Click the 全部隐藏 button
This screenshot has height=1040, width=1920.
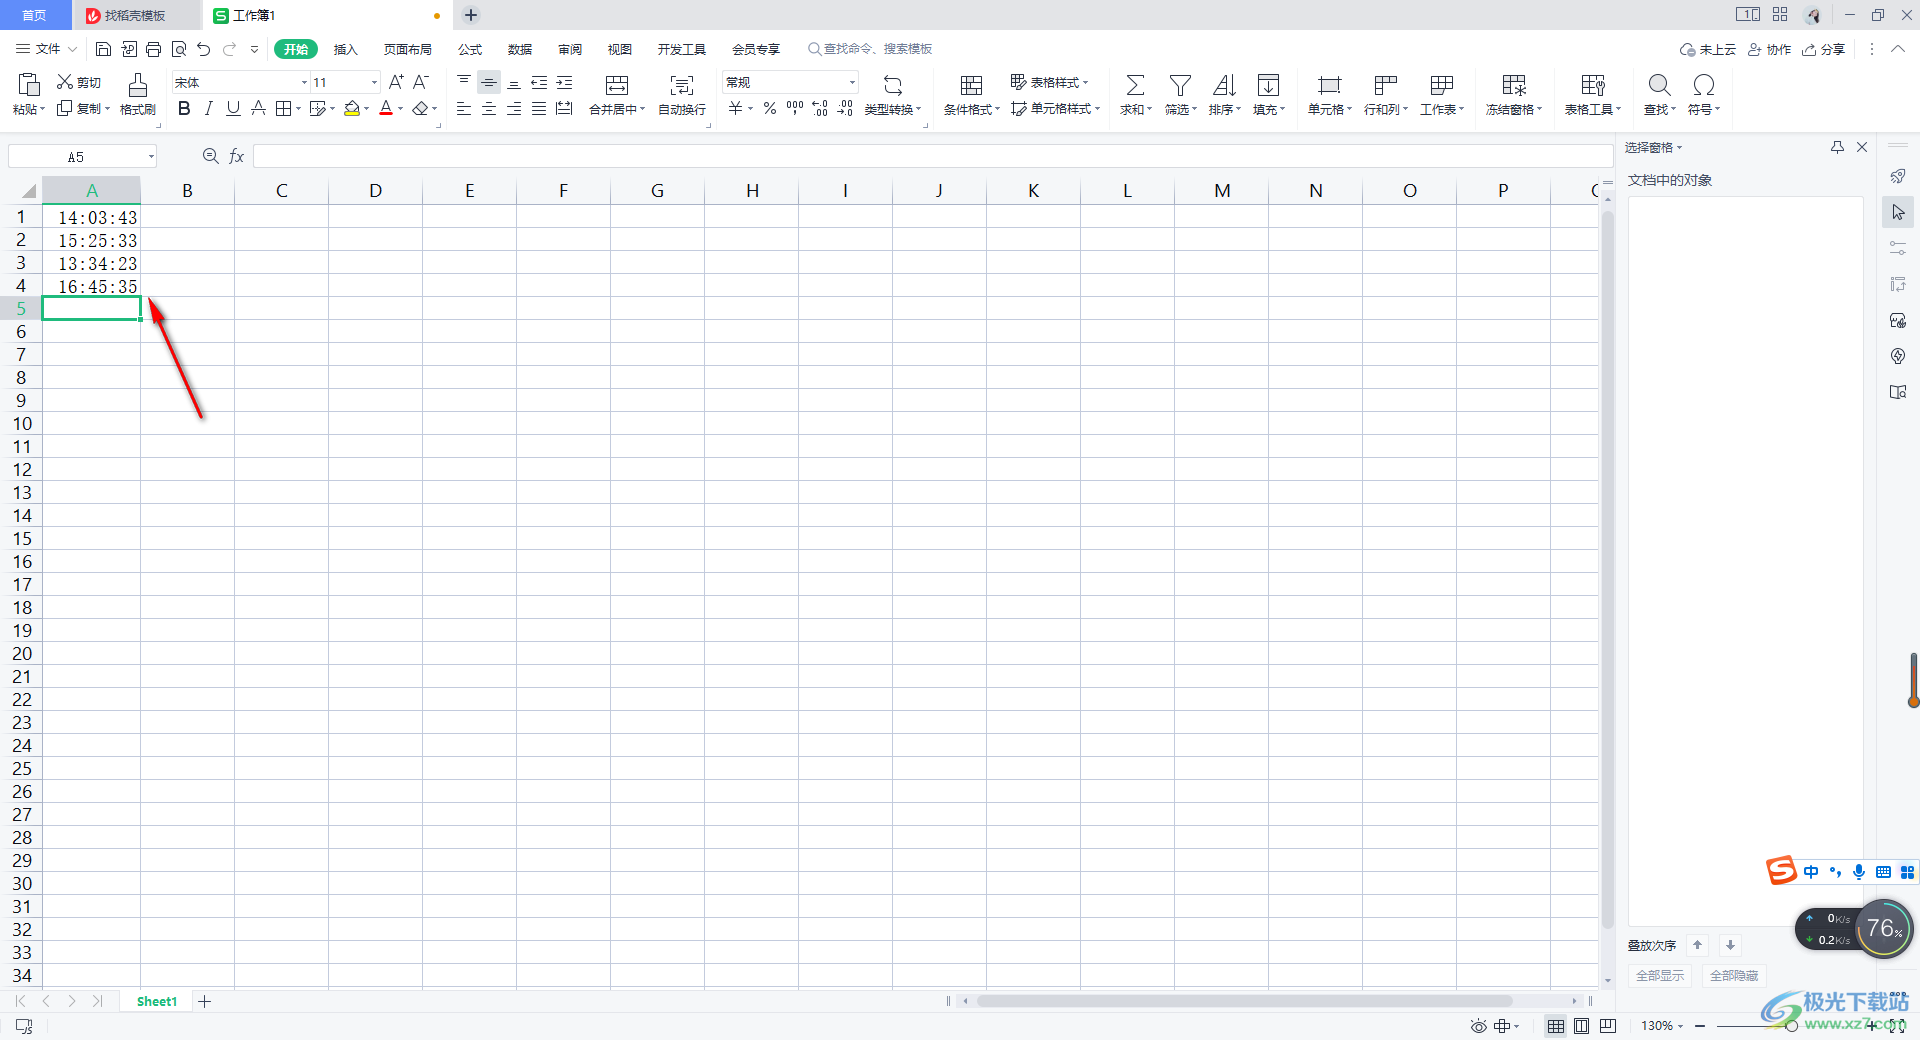(x=1733, y=976)
